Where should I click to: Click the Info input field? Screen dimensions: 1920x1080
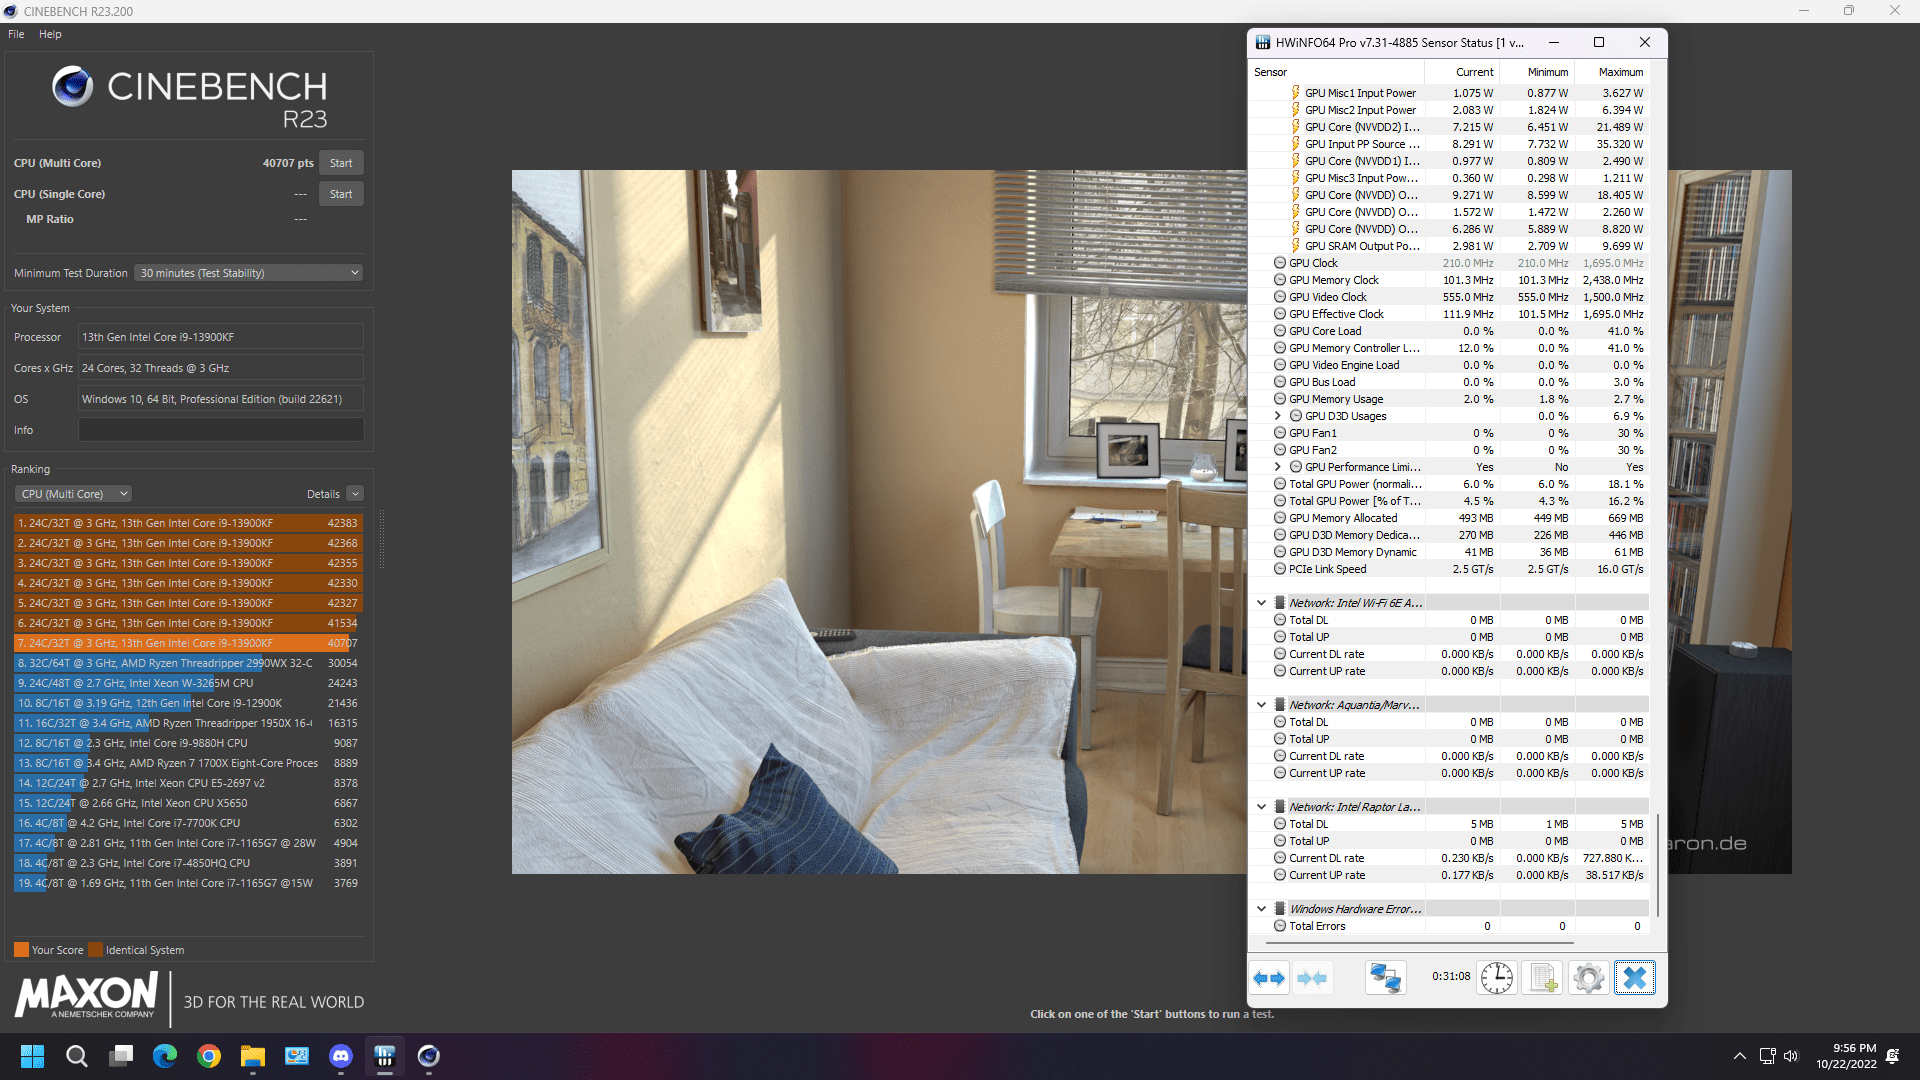point(221,430)
